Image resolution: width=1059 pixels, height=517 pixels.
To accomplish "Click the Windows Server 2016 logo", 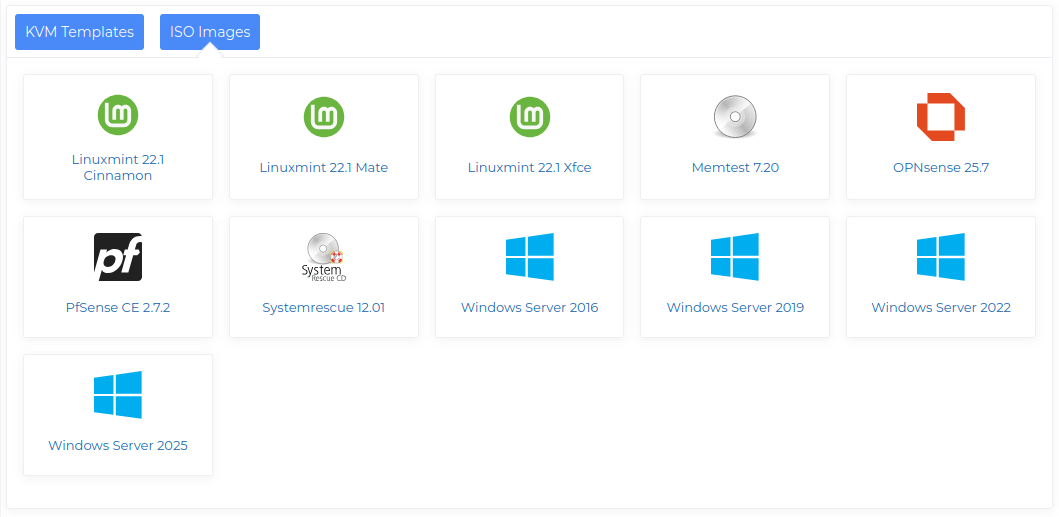I will click(530, 257).
